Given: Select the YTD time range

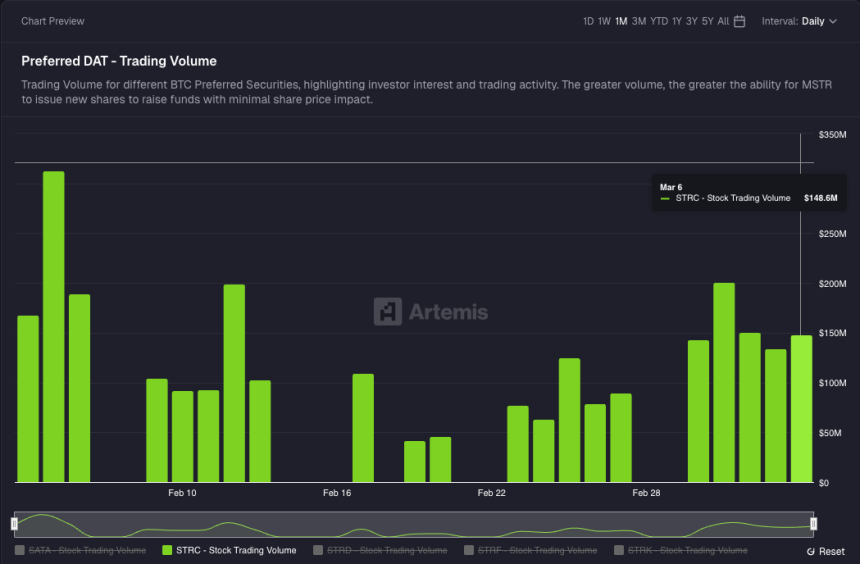Looking at the screenshot, I should tap(659, 21).
